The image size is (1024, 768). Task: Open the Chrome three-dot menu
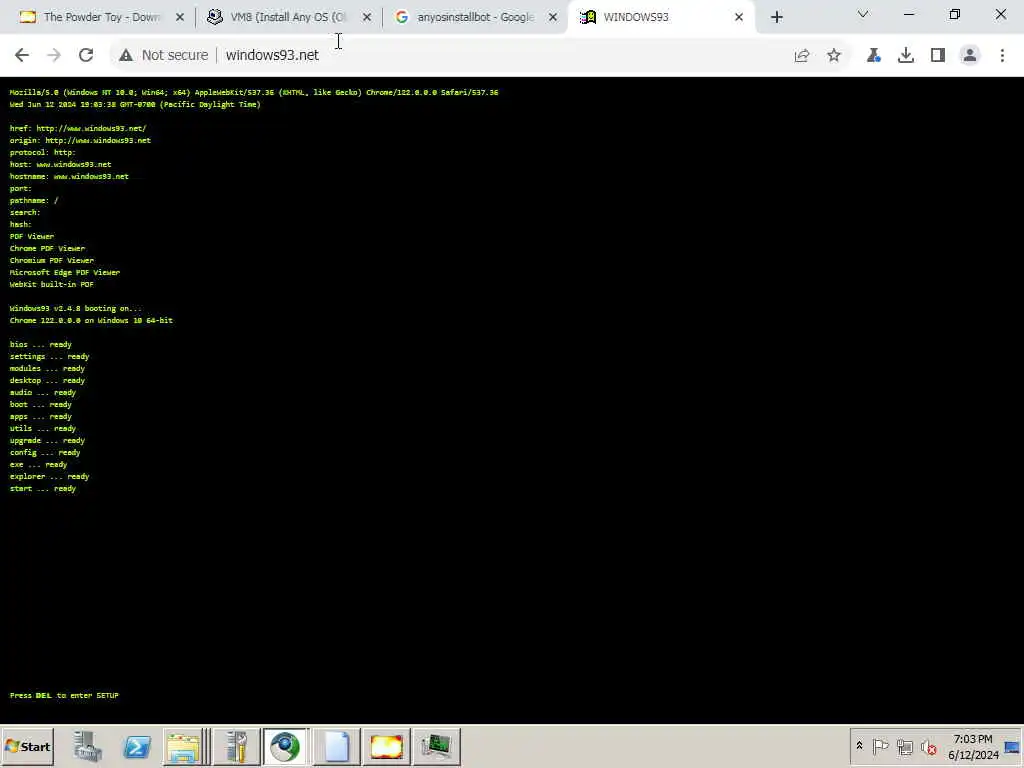click(1002, 56)
